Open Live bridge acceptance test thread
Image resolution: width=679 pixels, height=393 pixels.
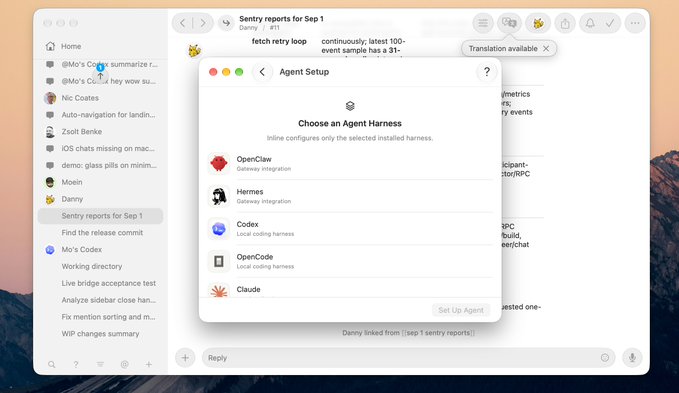[x=100, y=283]
